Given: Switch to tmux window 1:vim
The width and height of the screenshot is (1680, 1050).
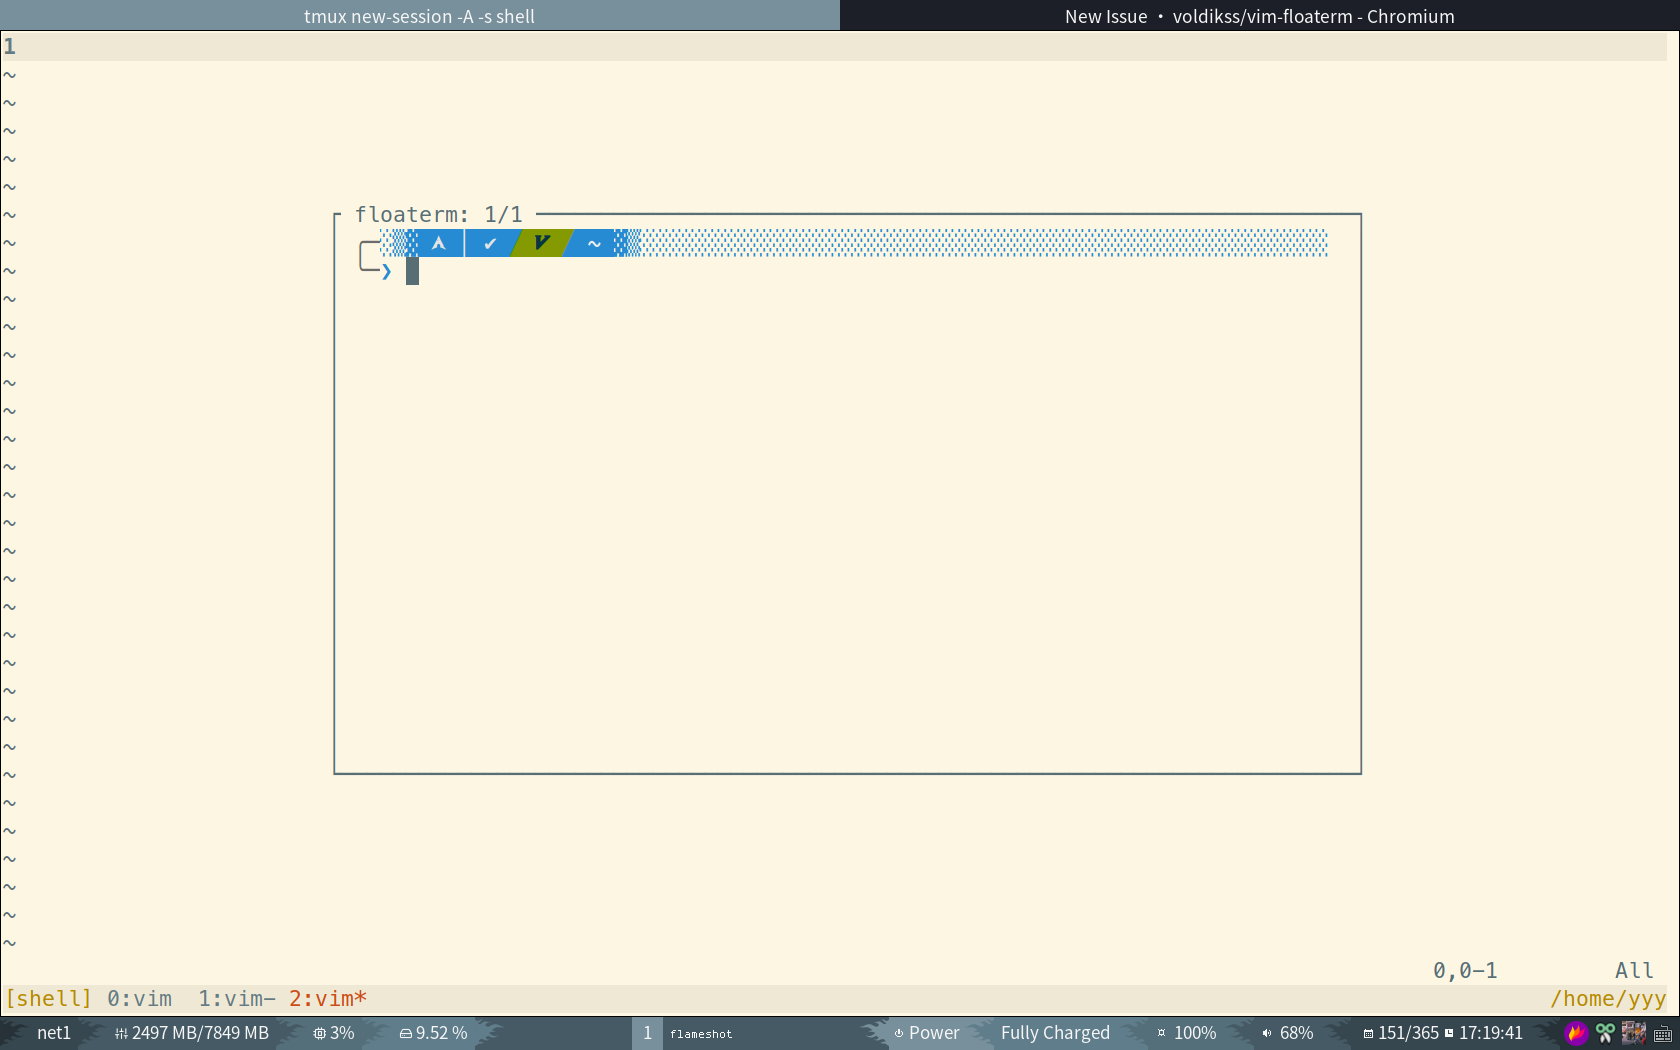Looking at the screenshot, I should 228,998.
